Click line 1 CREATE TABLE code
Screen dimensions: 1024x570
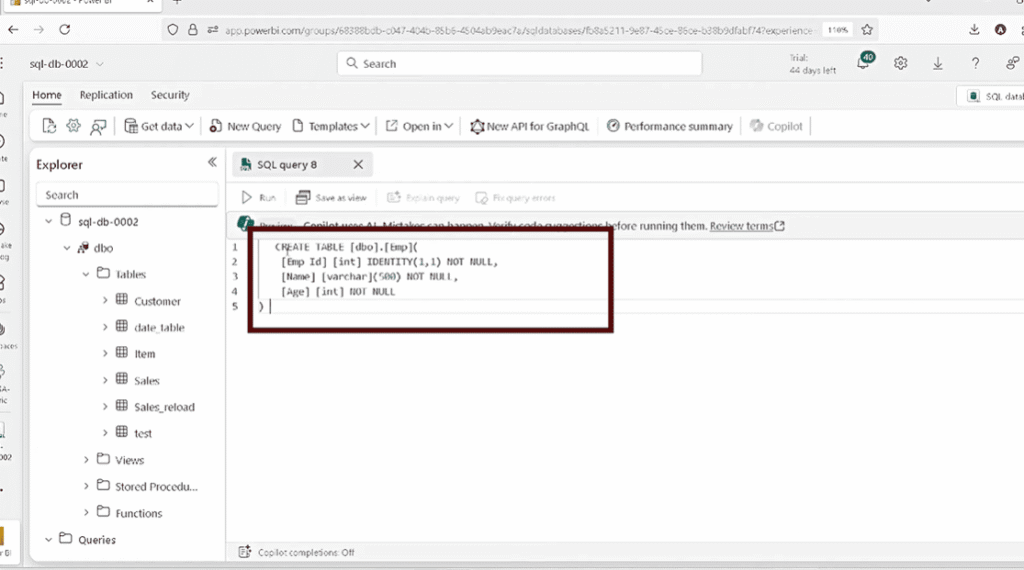[346, 247]
